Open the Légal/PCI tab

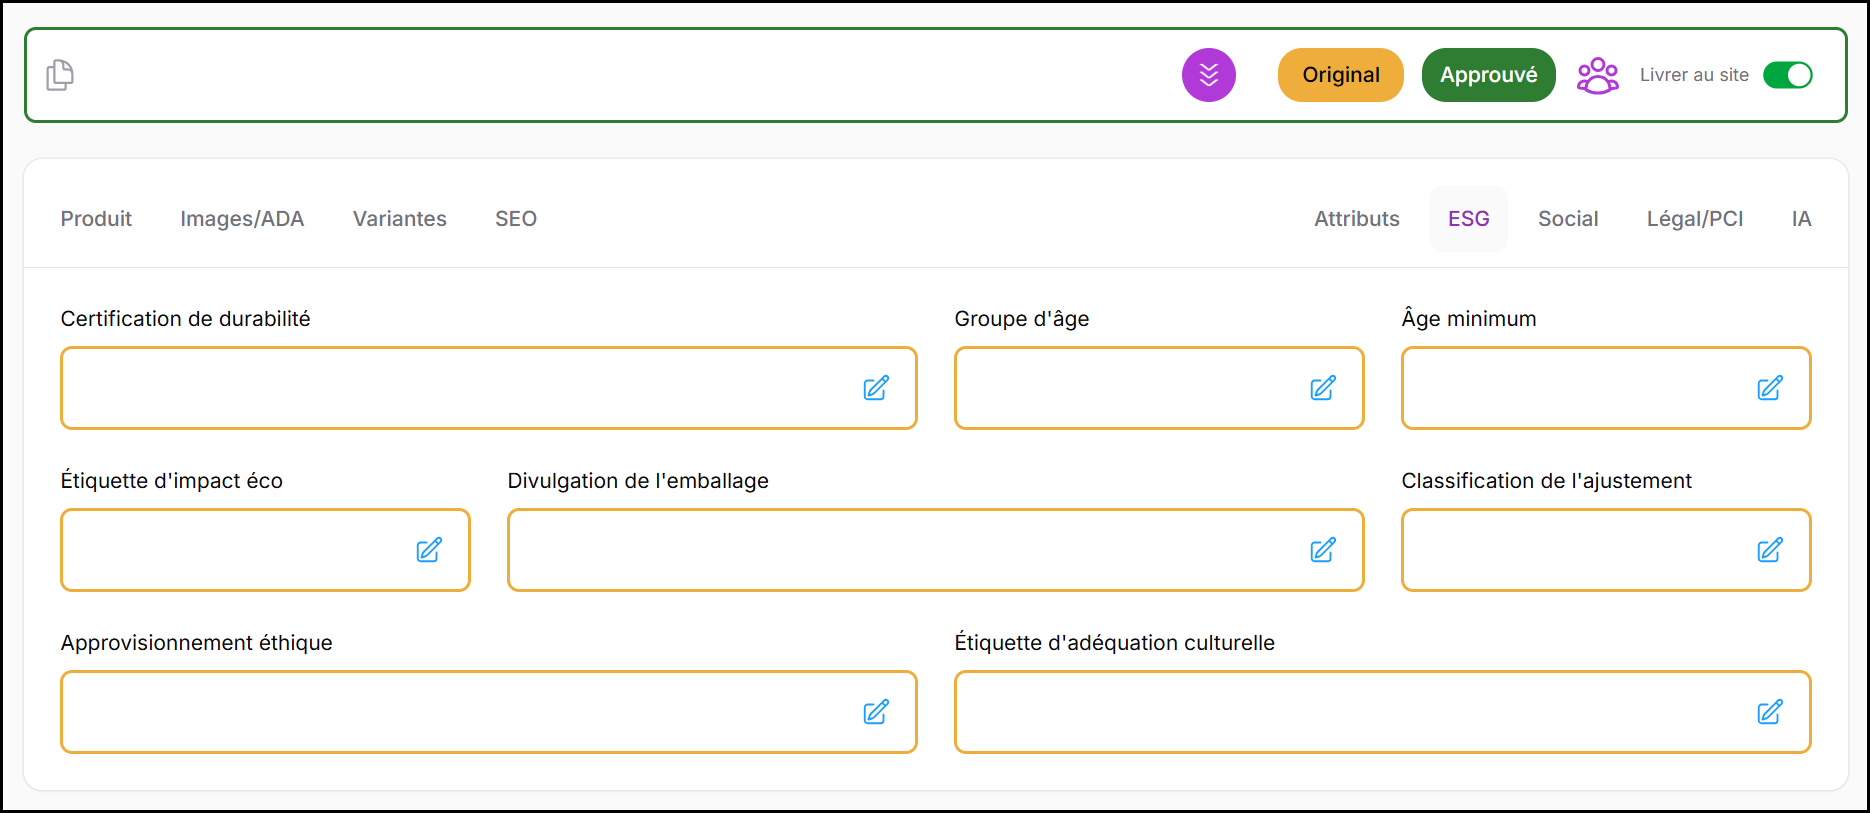pos(1694,219)
